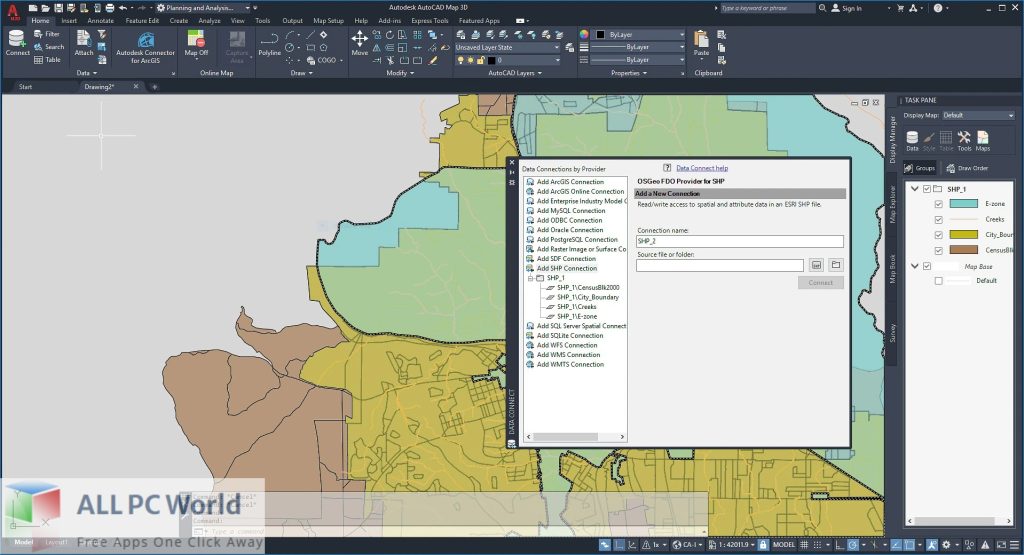Open the Map Setup ribbon tab
This screenshot has height=555, width=1024.
click(328, 21)
